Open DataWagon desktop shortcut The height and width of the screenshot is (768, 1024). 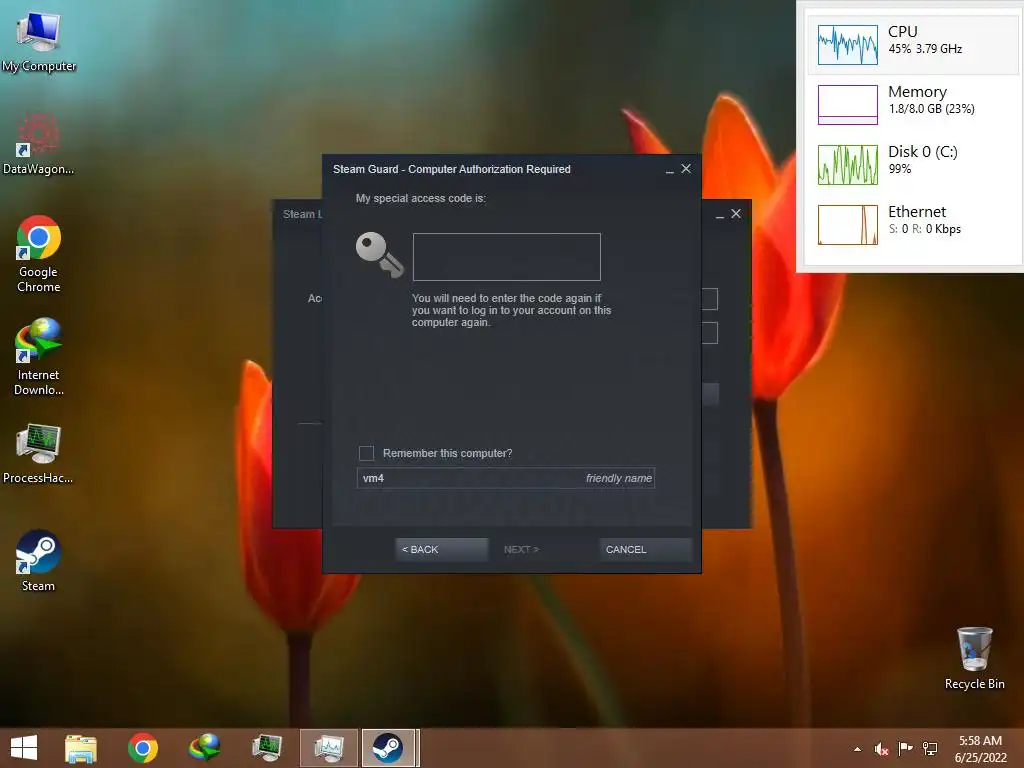coord(39,144)
